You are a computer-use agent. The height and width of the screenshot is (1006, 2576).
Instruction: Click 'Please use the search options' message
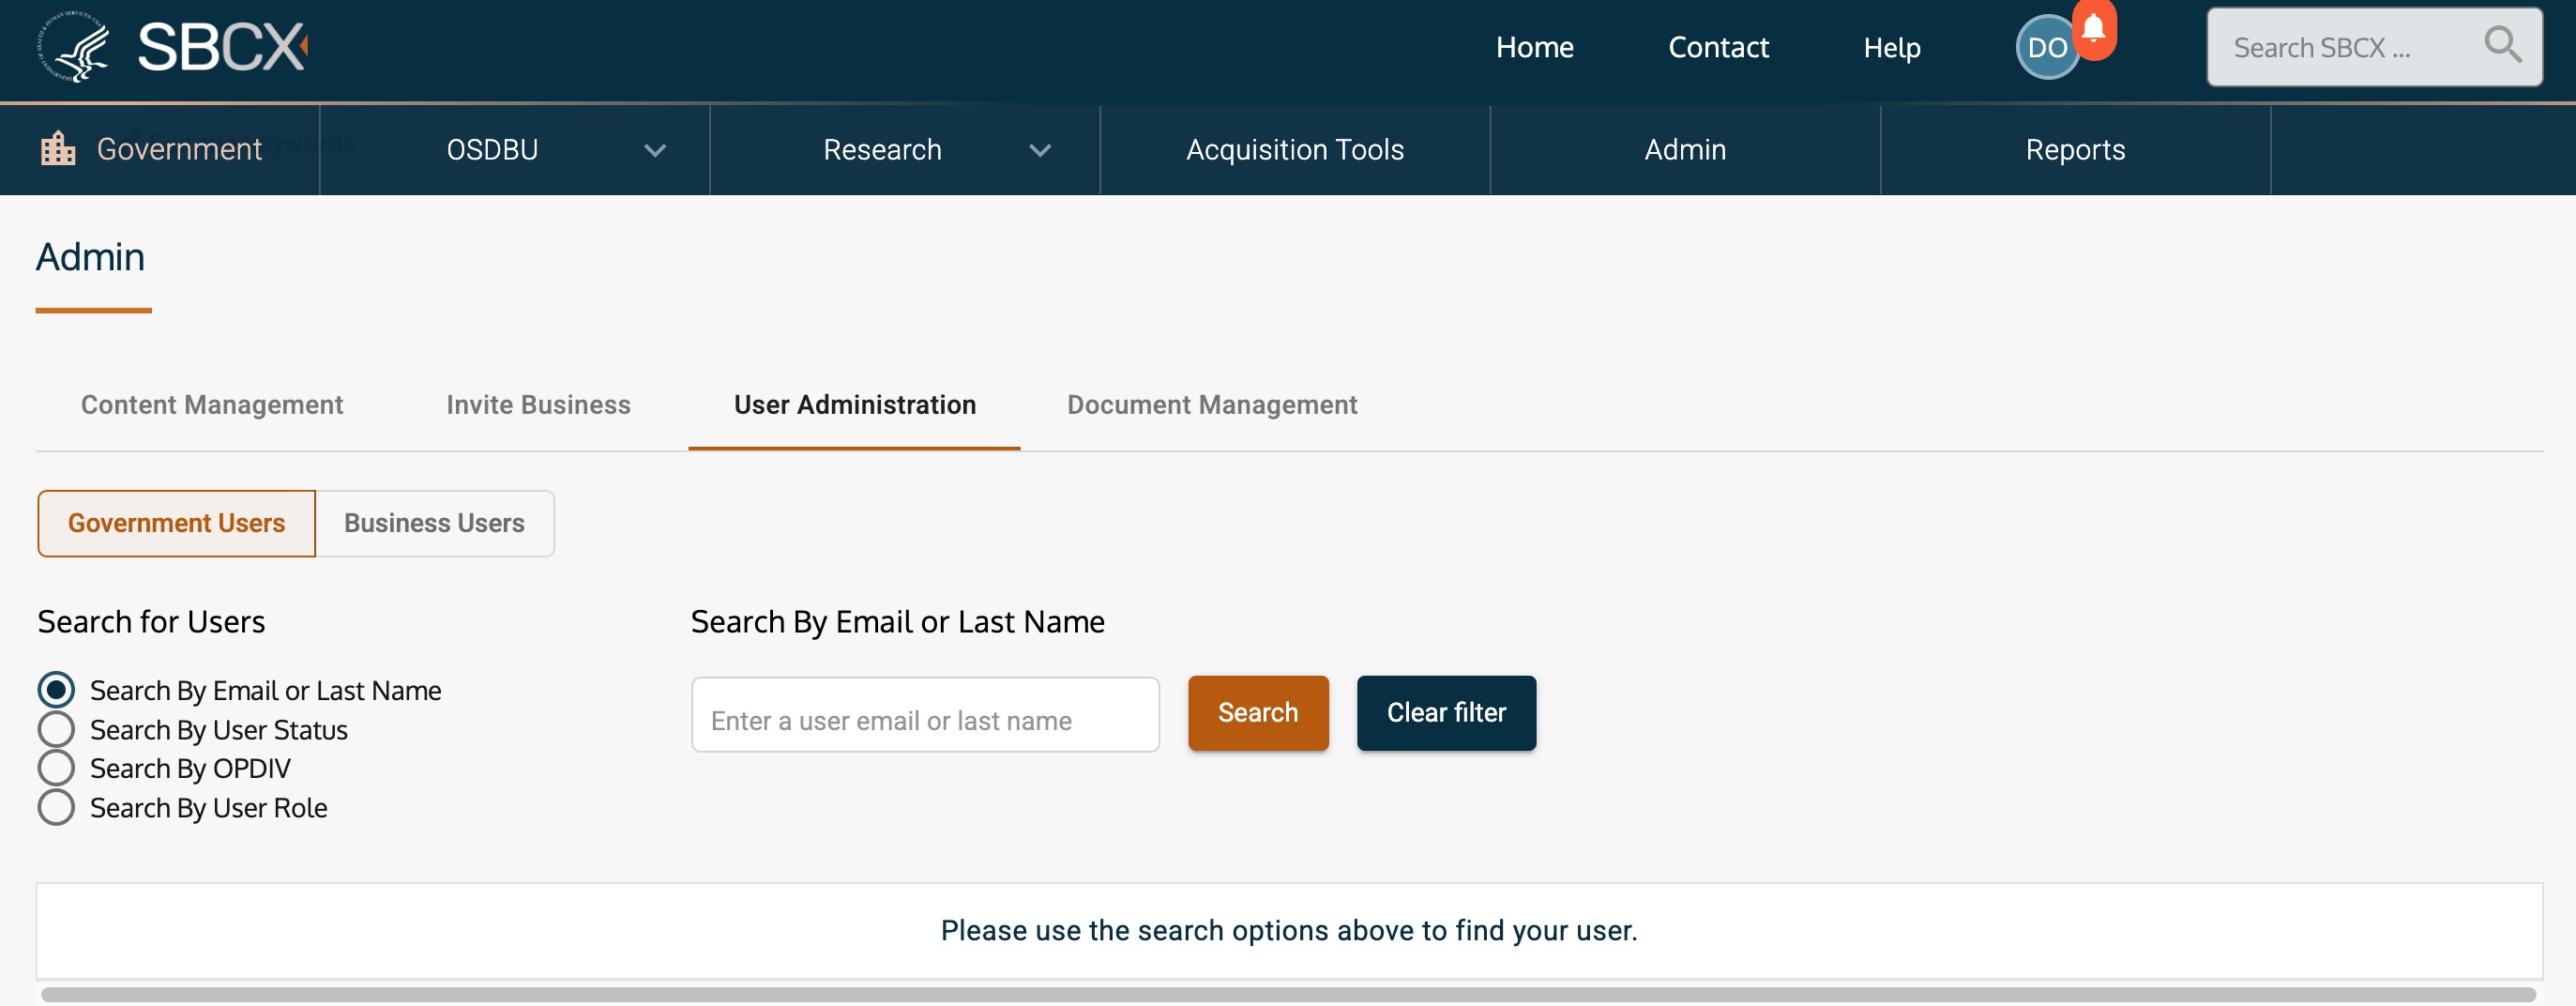tap(1289, 931)
